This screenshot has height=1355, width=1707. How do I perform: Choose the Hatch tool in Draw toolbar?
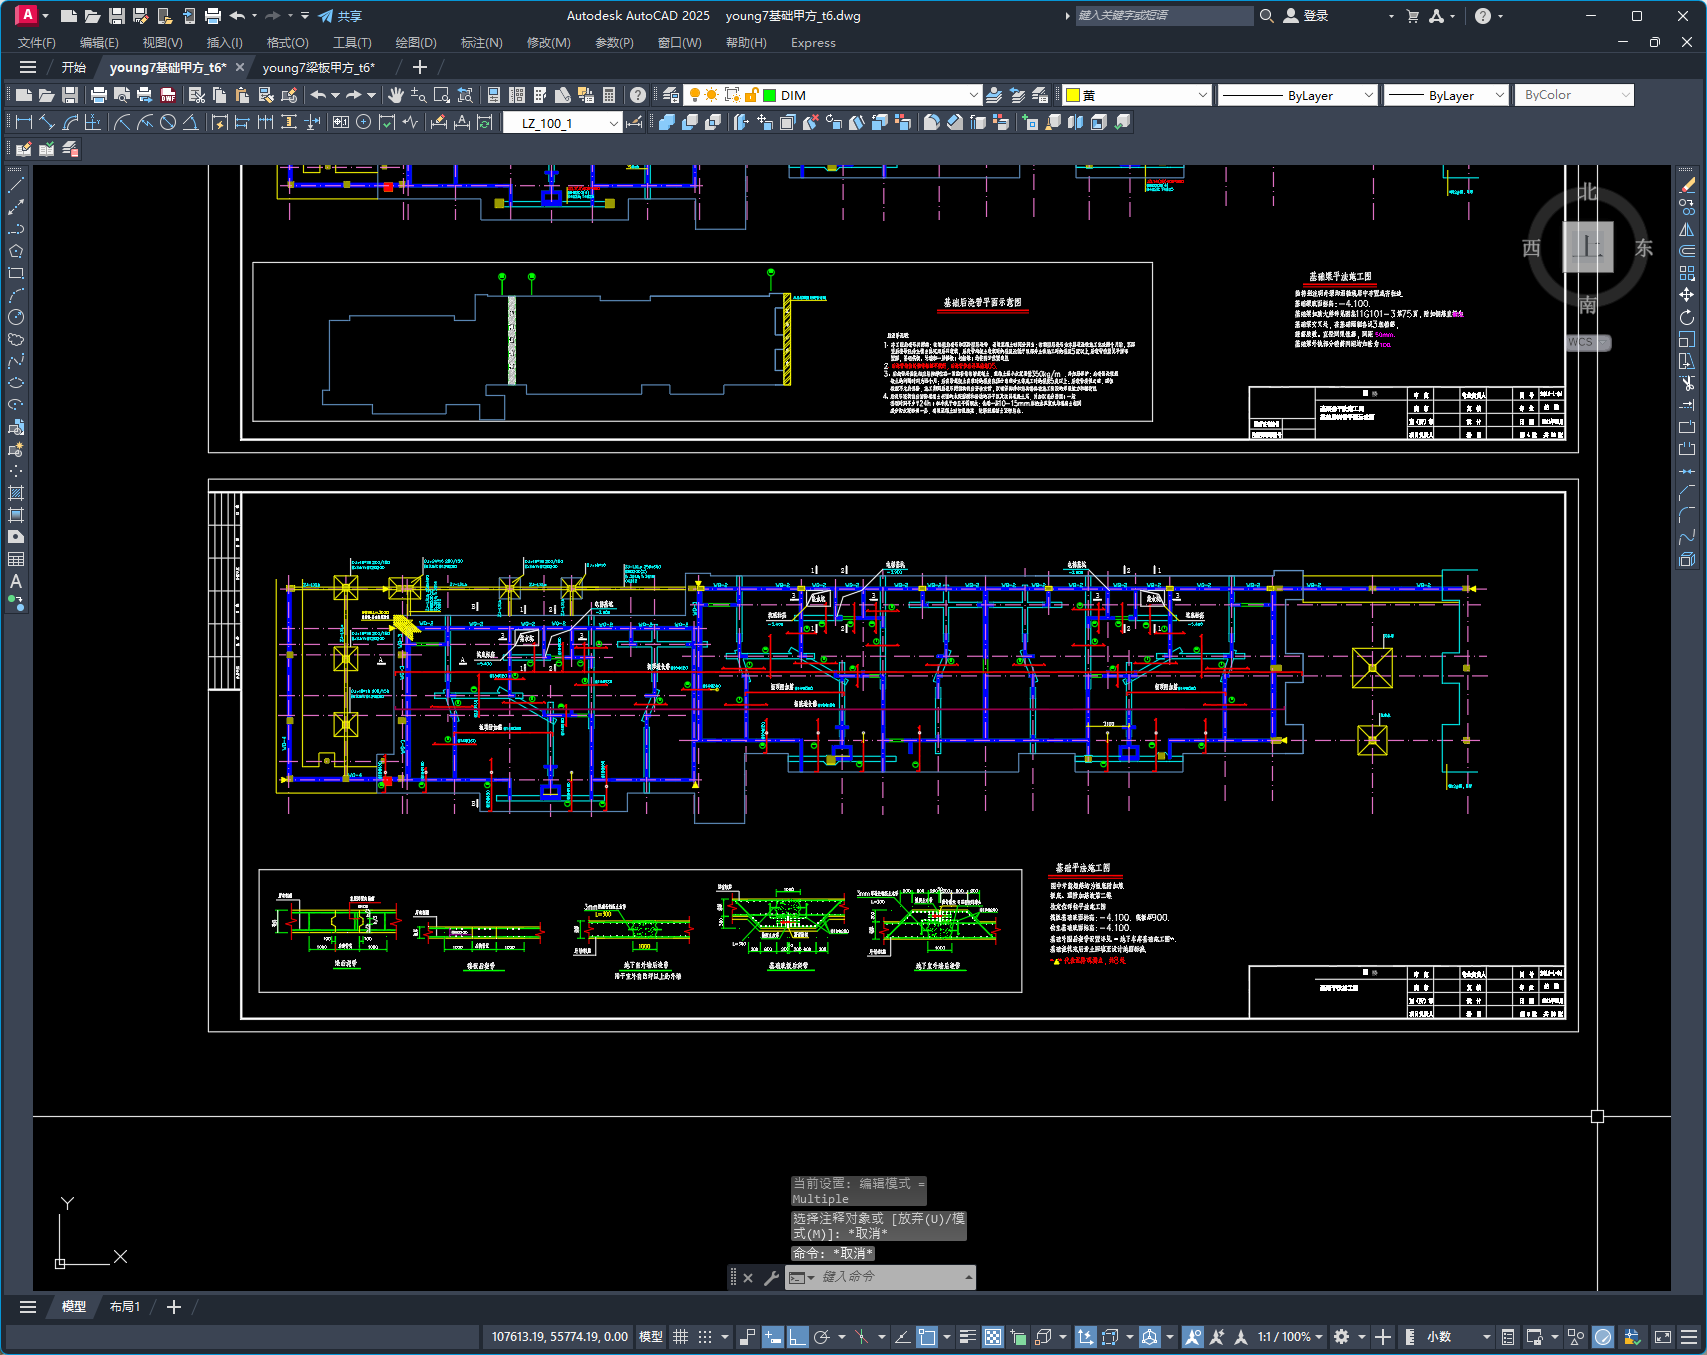[16, 493]
